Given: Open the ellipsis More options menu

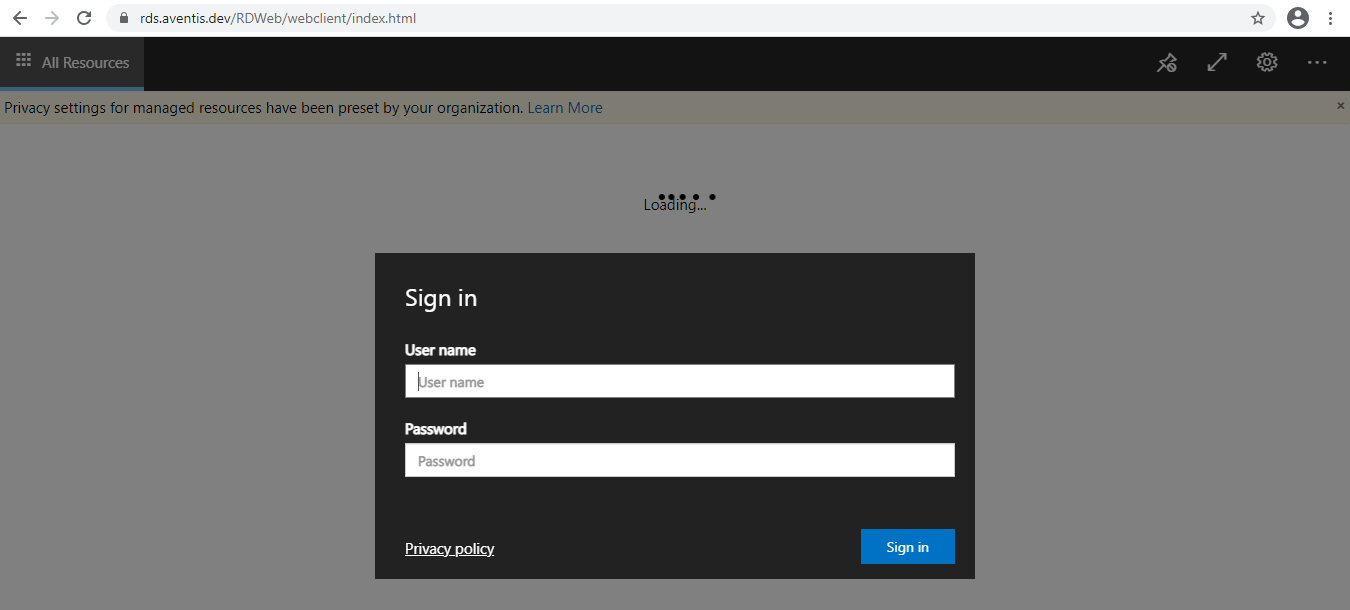Looking at the screenshot, I should 1317,62.
